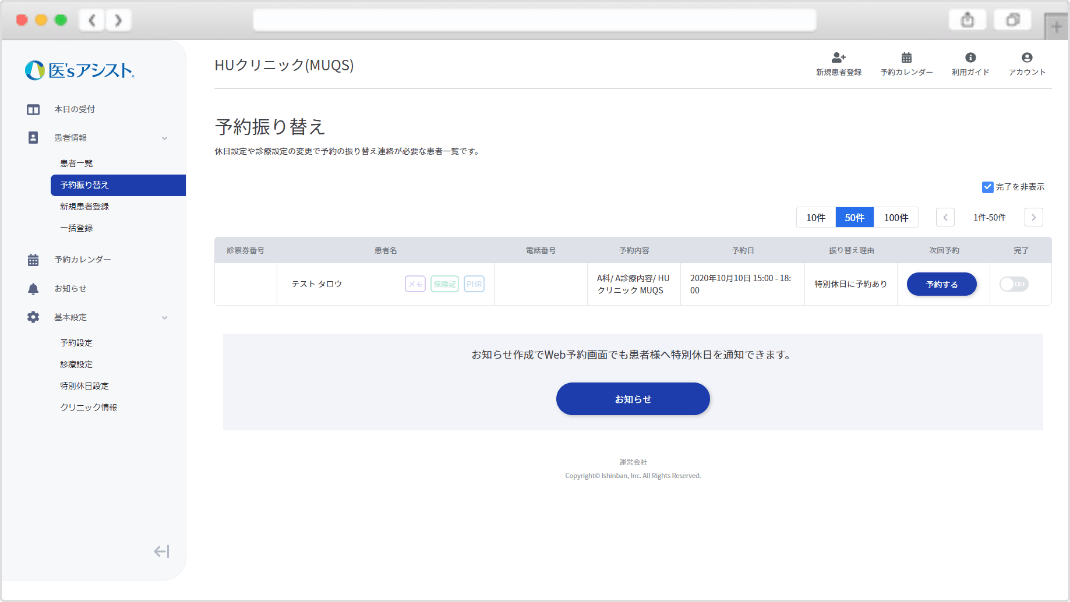
Task: Open the 予約カレンダー header icon
Action: [906, 59]
